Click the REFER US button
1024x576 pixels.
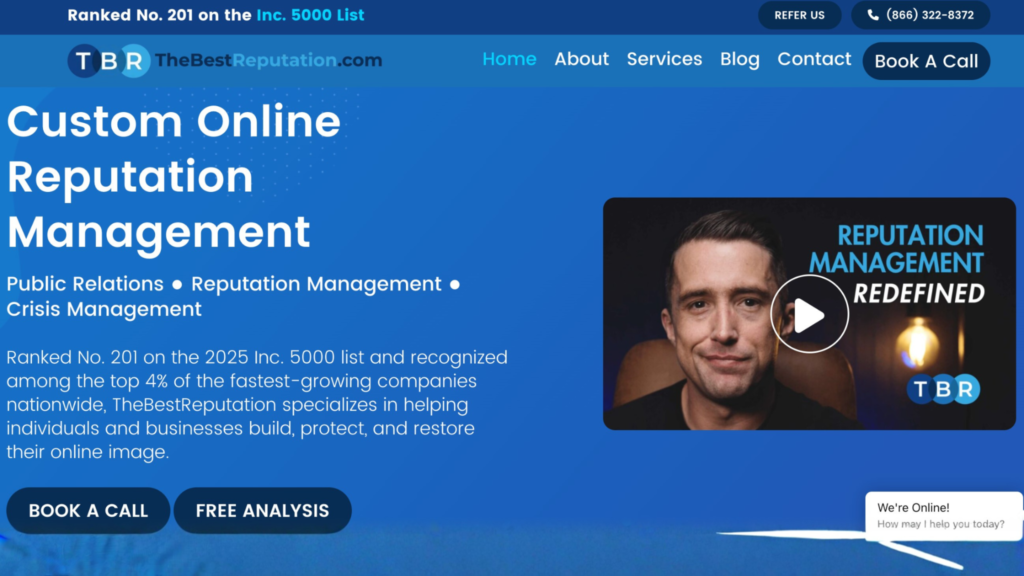[x=799, y=15]
